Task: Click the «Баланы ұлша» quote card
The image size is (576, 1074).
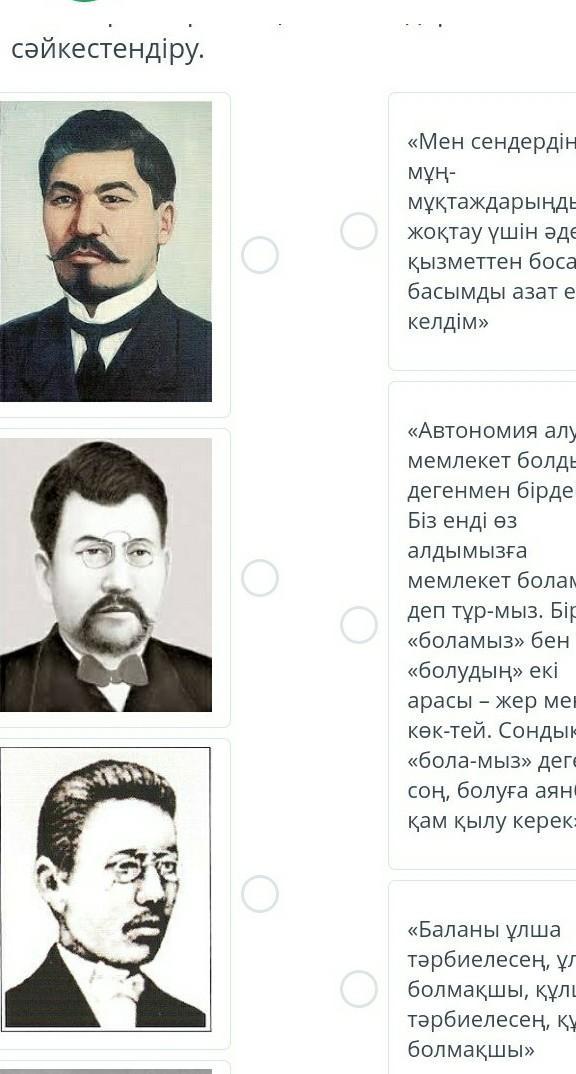Action: point(482,977)
